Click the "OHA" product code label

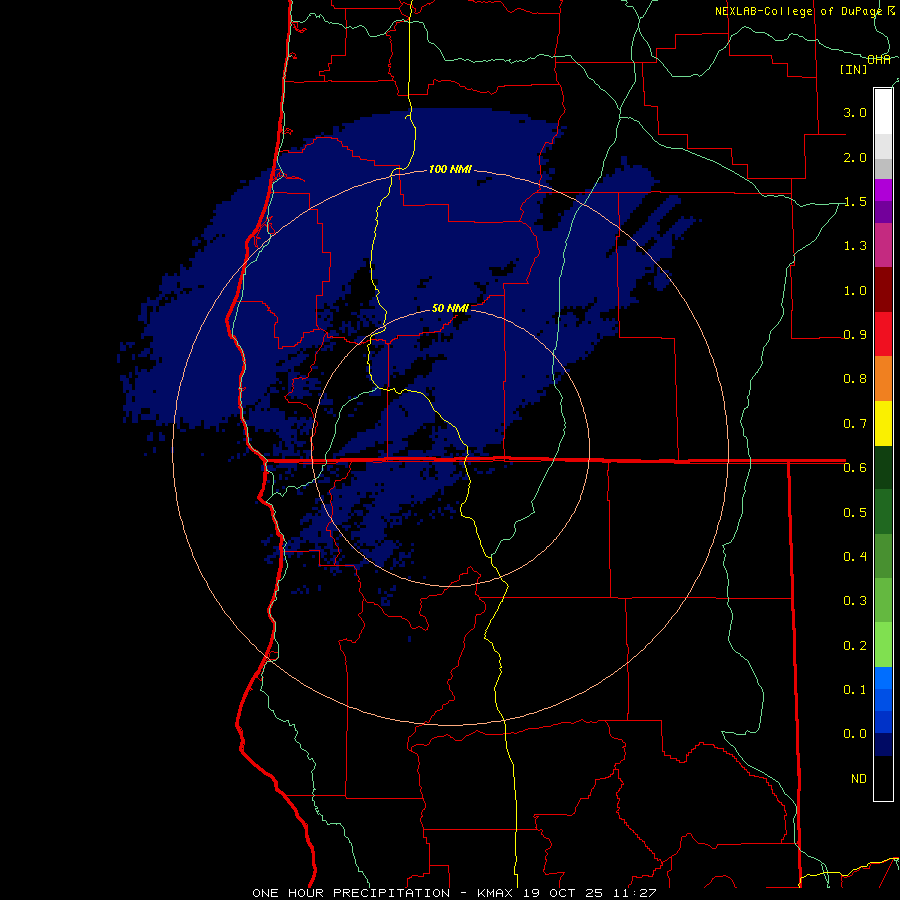click(x=879, y=60)
